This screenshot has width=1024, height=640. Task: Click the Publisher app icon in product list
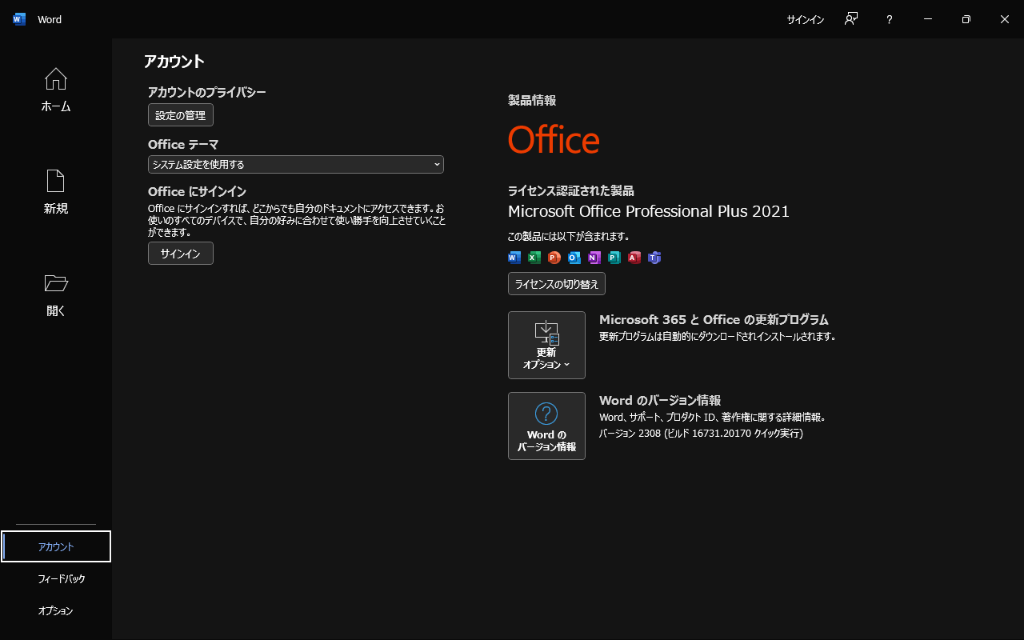615,257
